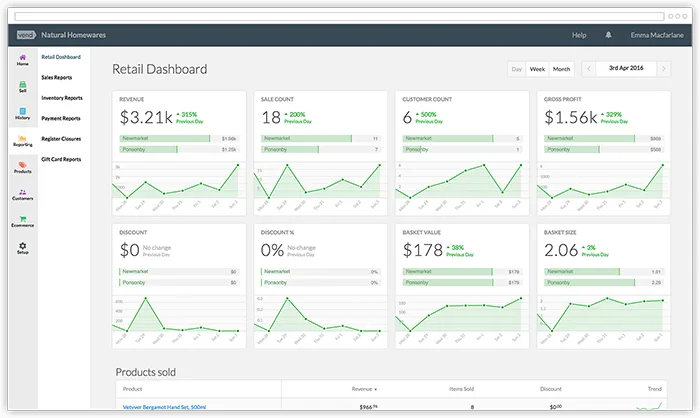Click the browser address bar
Viewport: 700px width, 418px height.
coord(339,17)
